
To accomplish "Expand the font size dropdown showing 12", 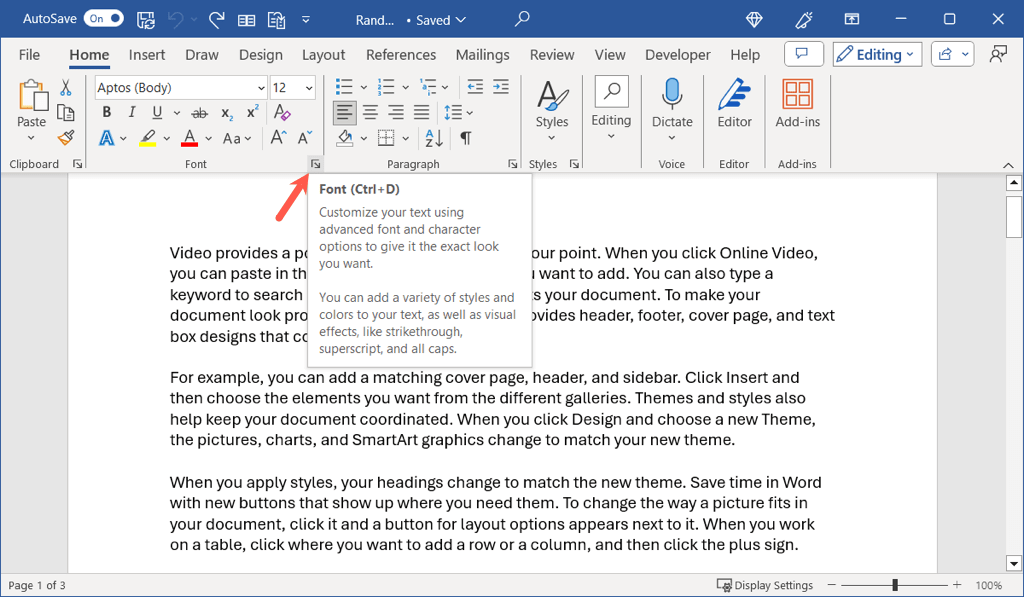I will [310, 88].
